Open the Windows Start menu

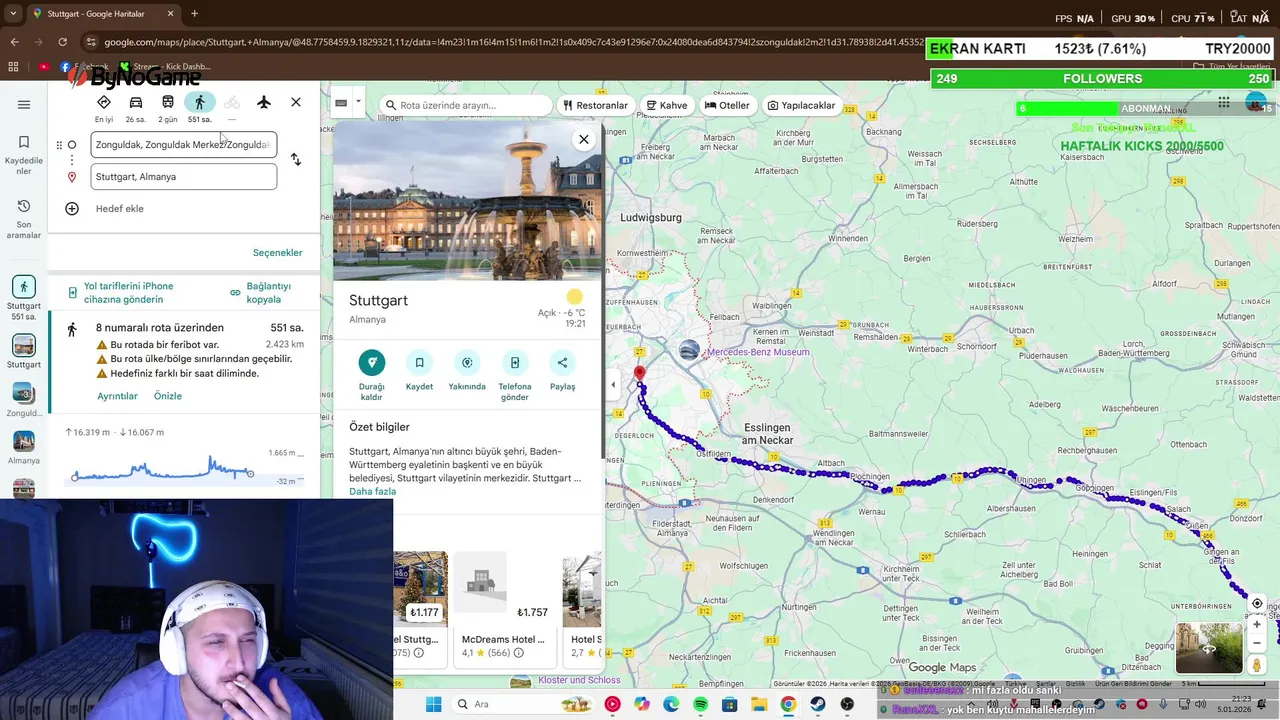[x=433, y=704]
